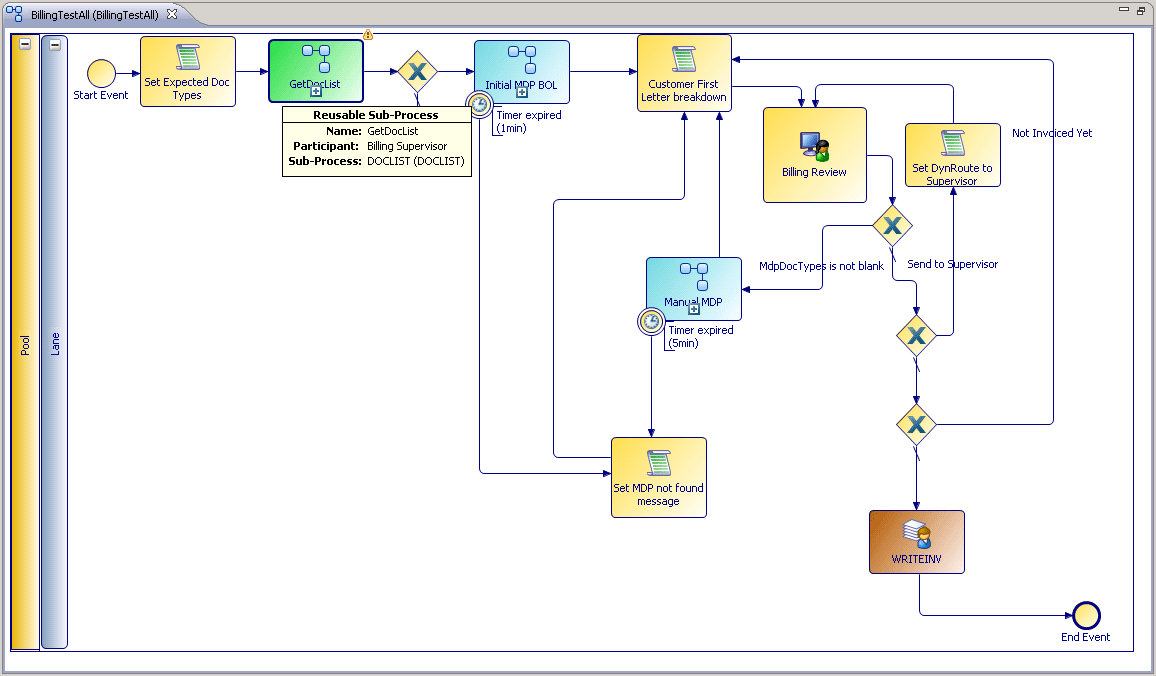Screen dimensions: 1156x676
Task: Select the Set MDP not found message task
Action: [658, 477]
